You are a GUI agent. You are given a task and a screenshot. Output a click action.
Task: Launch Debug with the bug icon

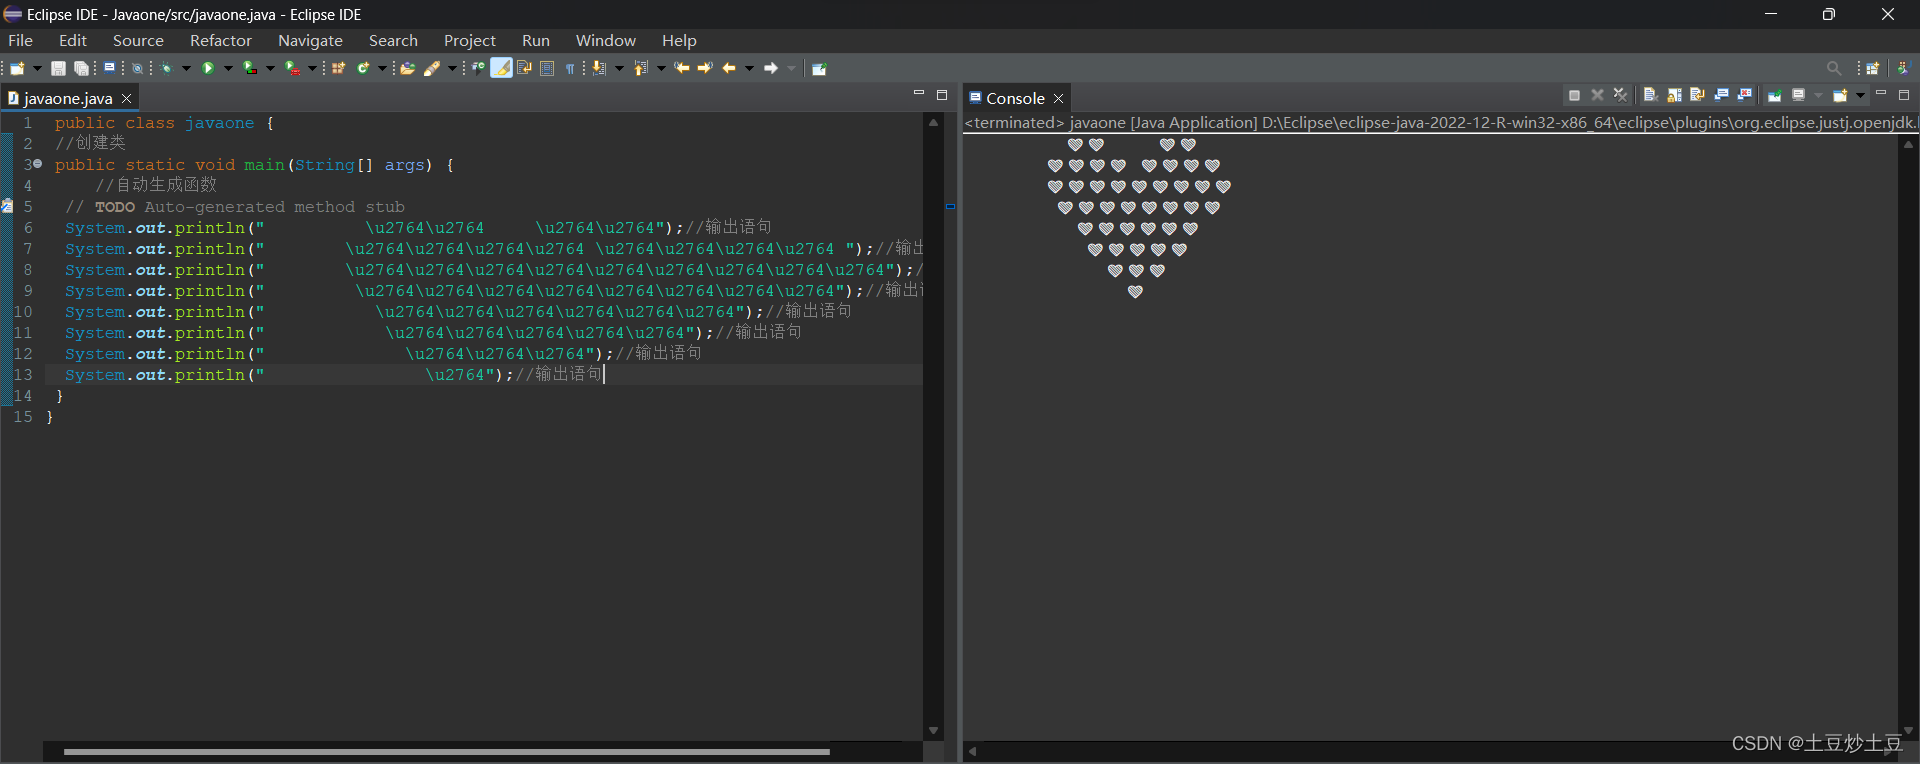pos(166,68)
